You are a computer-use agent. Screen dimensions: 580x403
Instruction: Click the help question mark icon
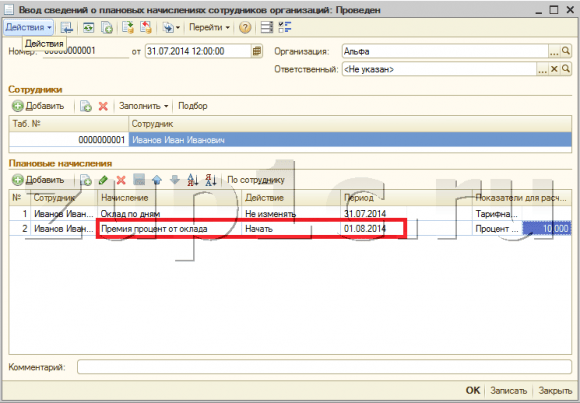click(x=245, y=28)
